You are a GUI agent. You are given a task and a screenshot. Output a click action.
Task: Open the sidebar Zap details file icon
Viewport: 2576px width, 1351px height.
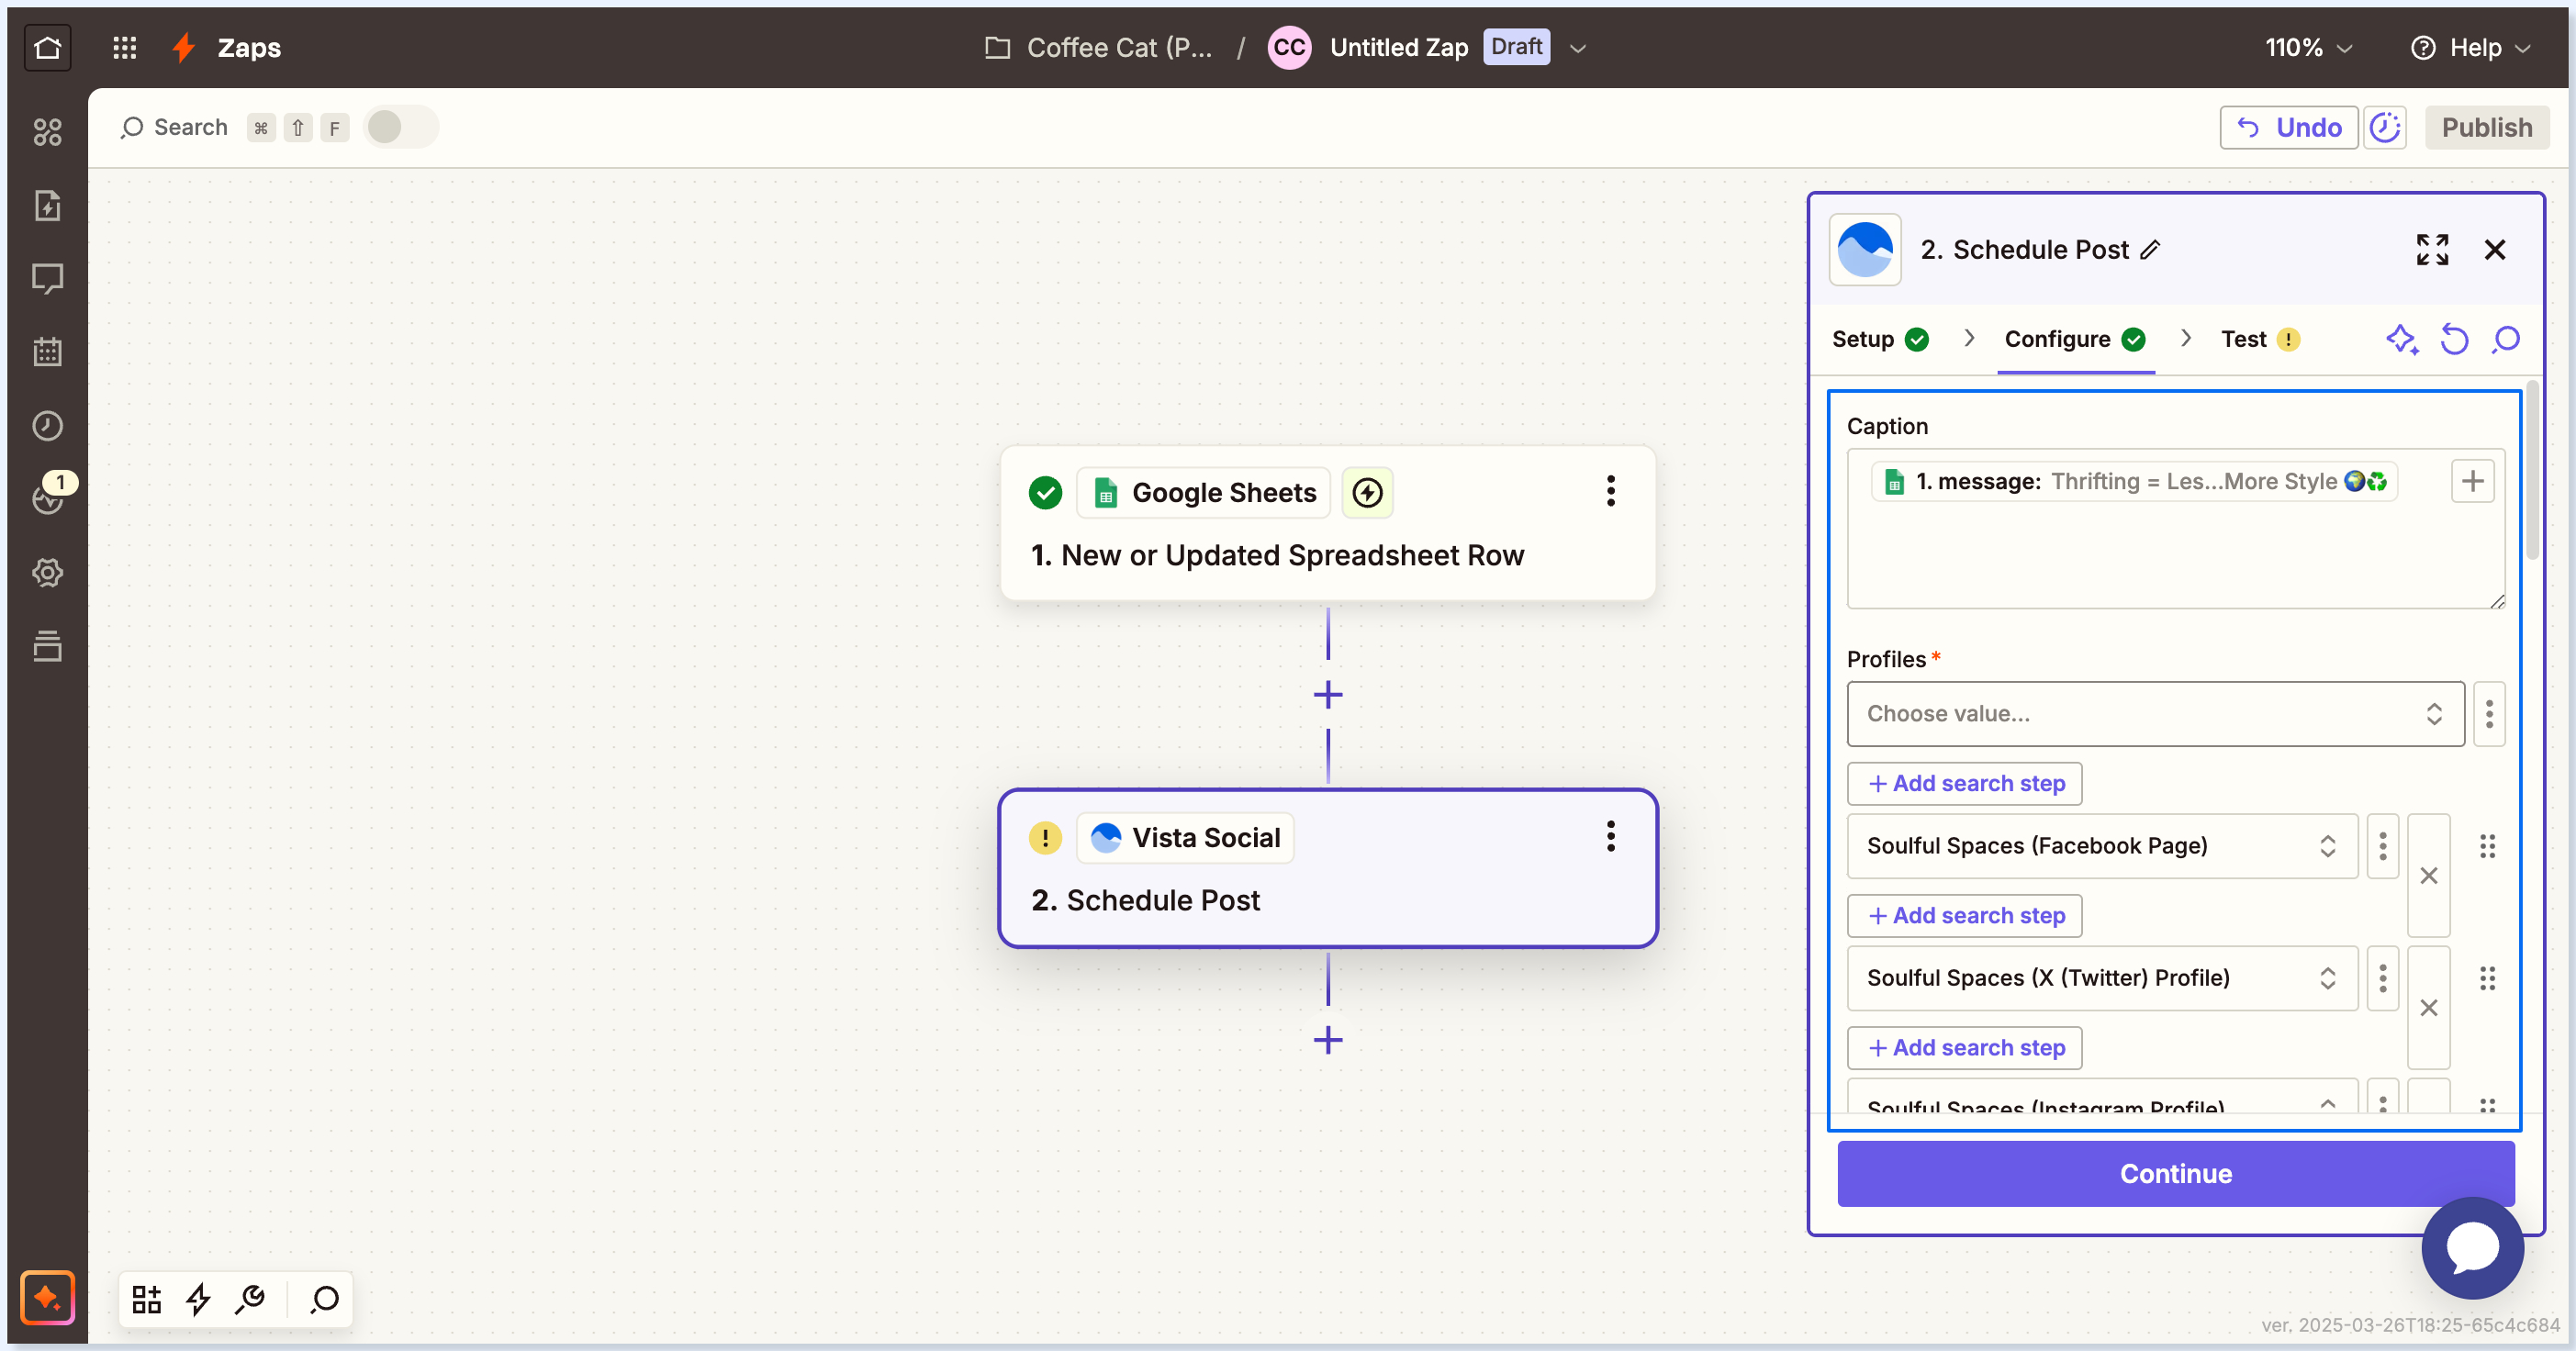pyautogui.click(x=47, y=205)
